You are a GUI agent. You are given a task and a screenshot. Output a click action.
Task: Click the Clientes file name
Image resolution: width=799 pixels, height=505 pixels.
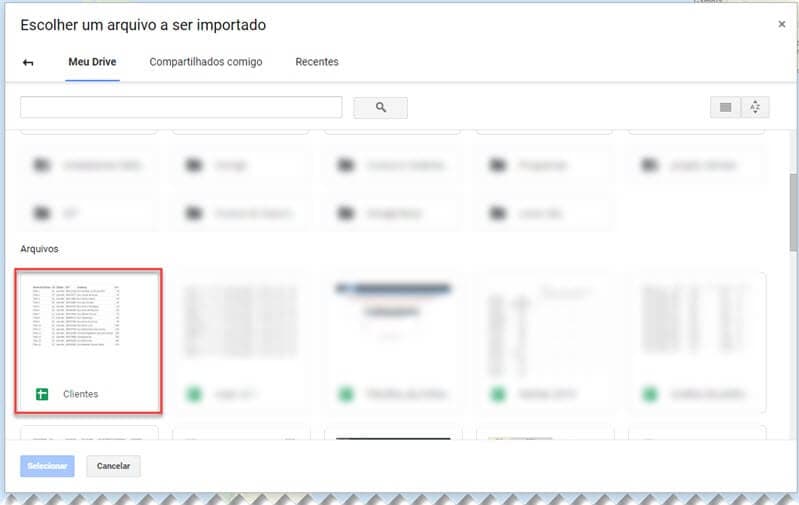click(81, 394)
